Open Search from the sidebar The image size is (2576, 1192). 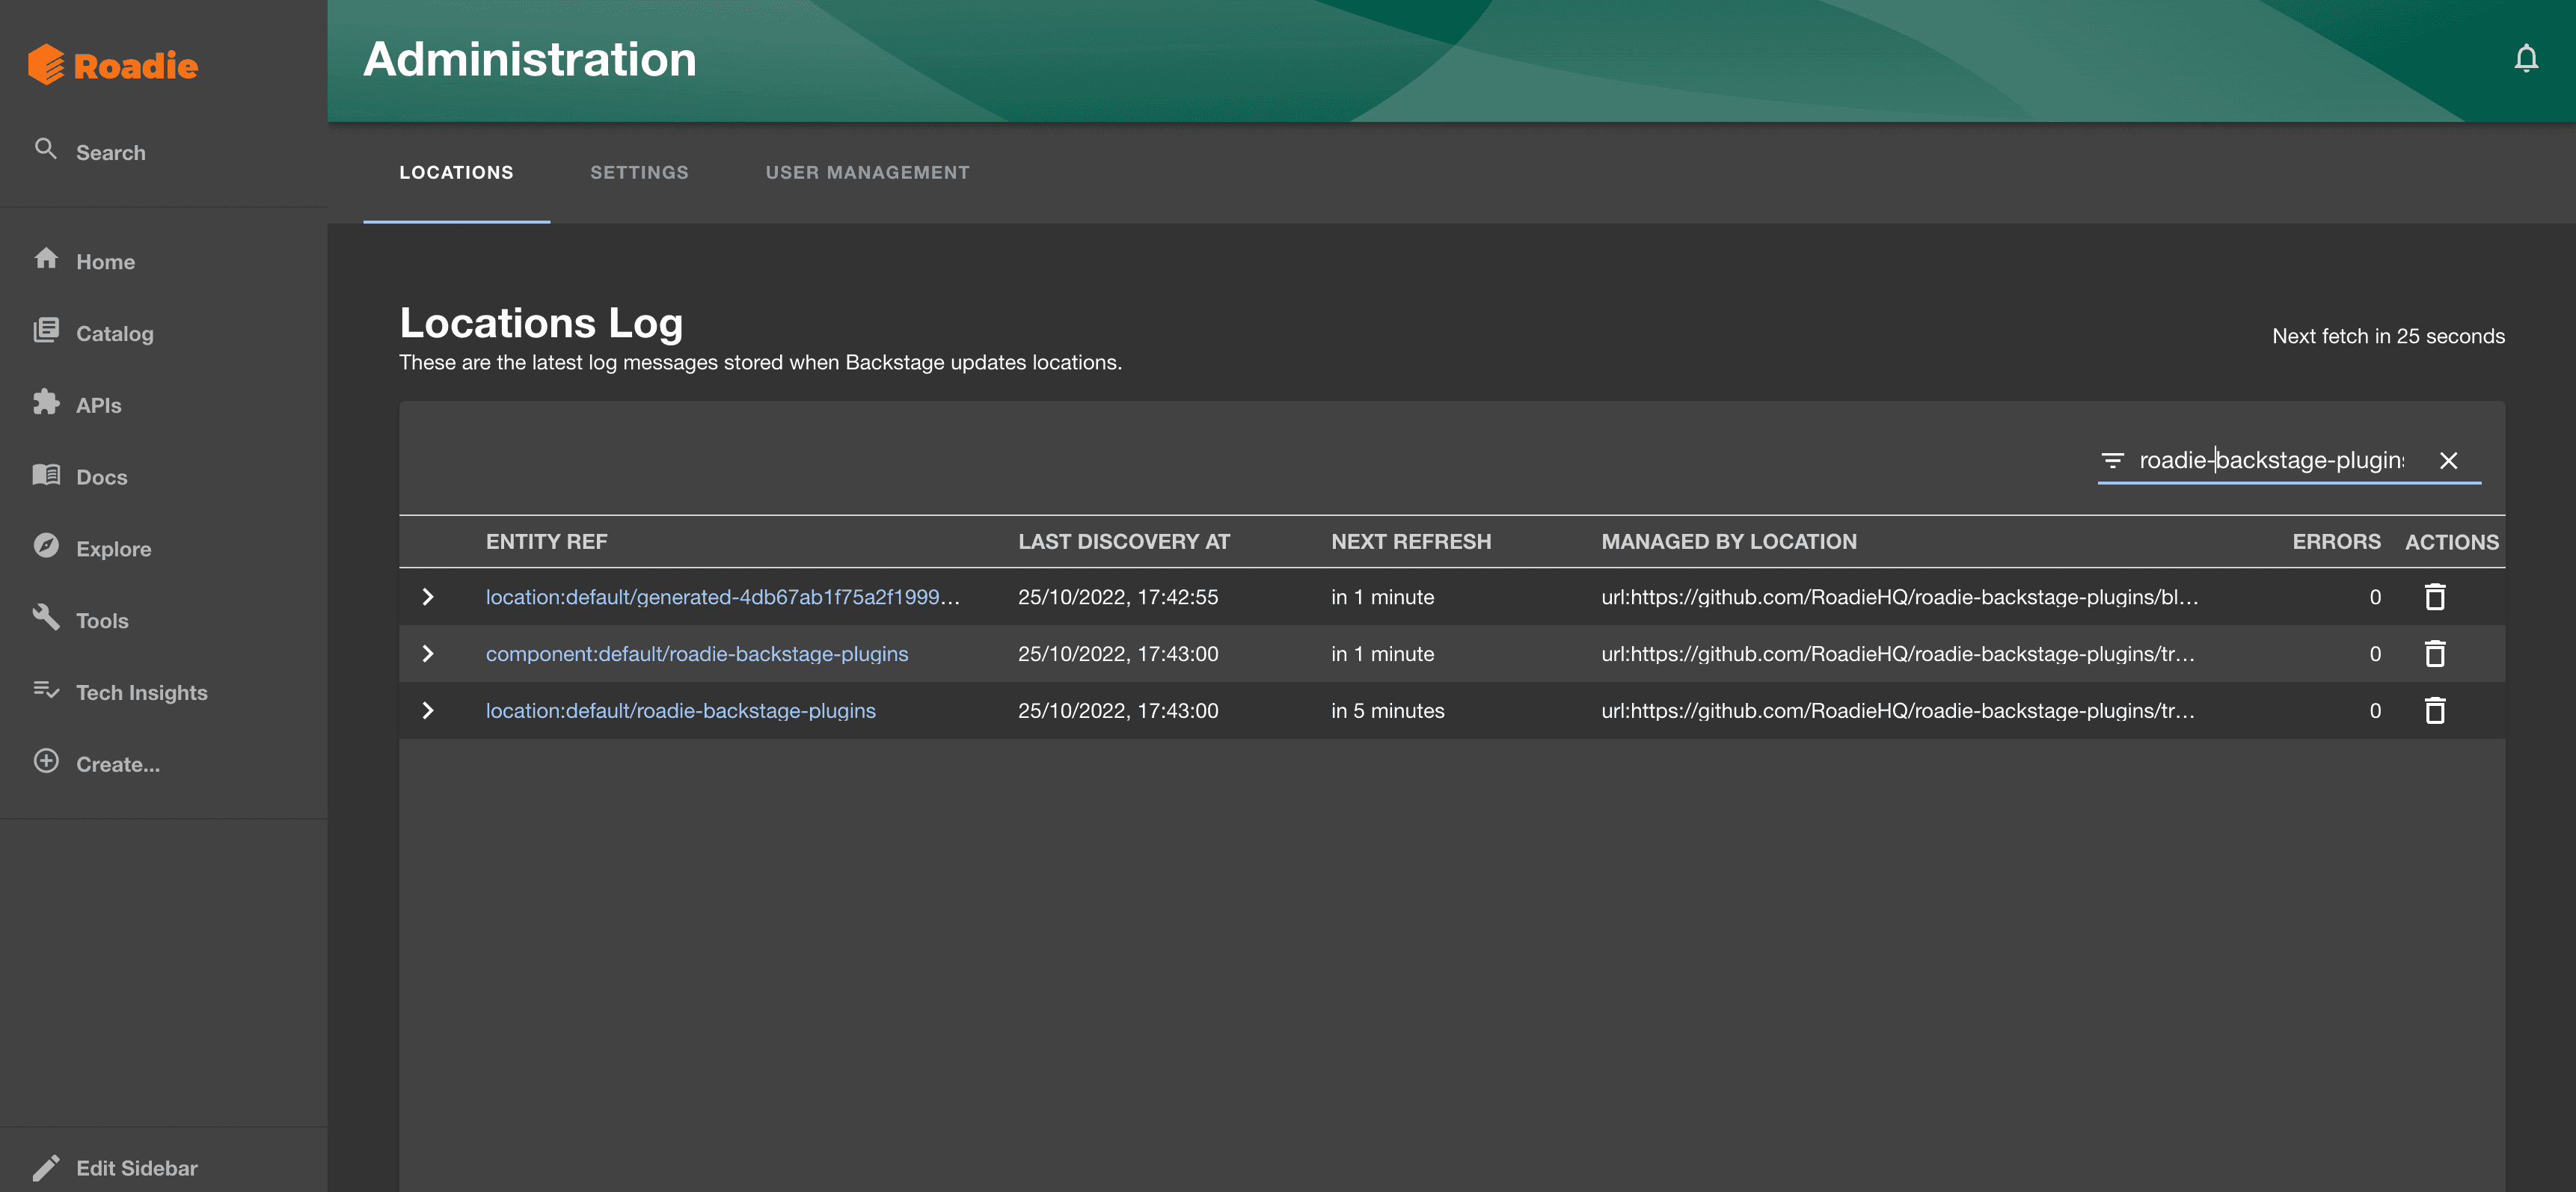(110, 152)
